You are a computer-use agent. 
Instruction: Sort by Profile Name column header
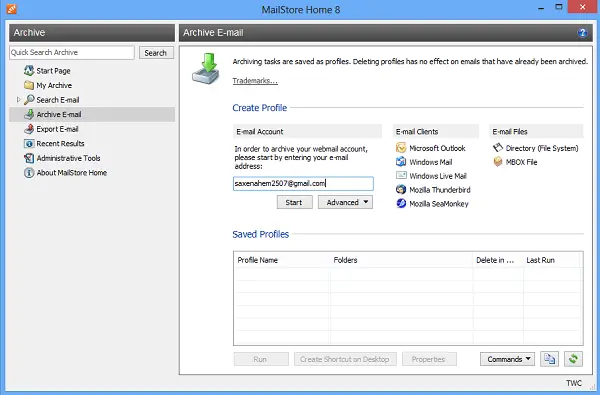pyautogui.click(x=282, y=260)
